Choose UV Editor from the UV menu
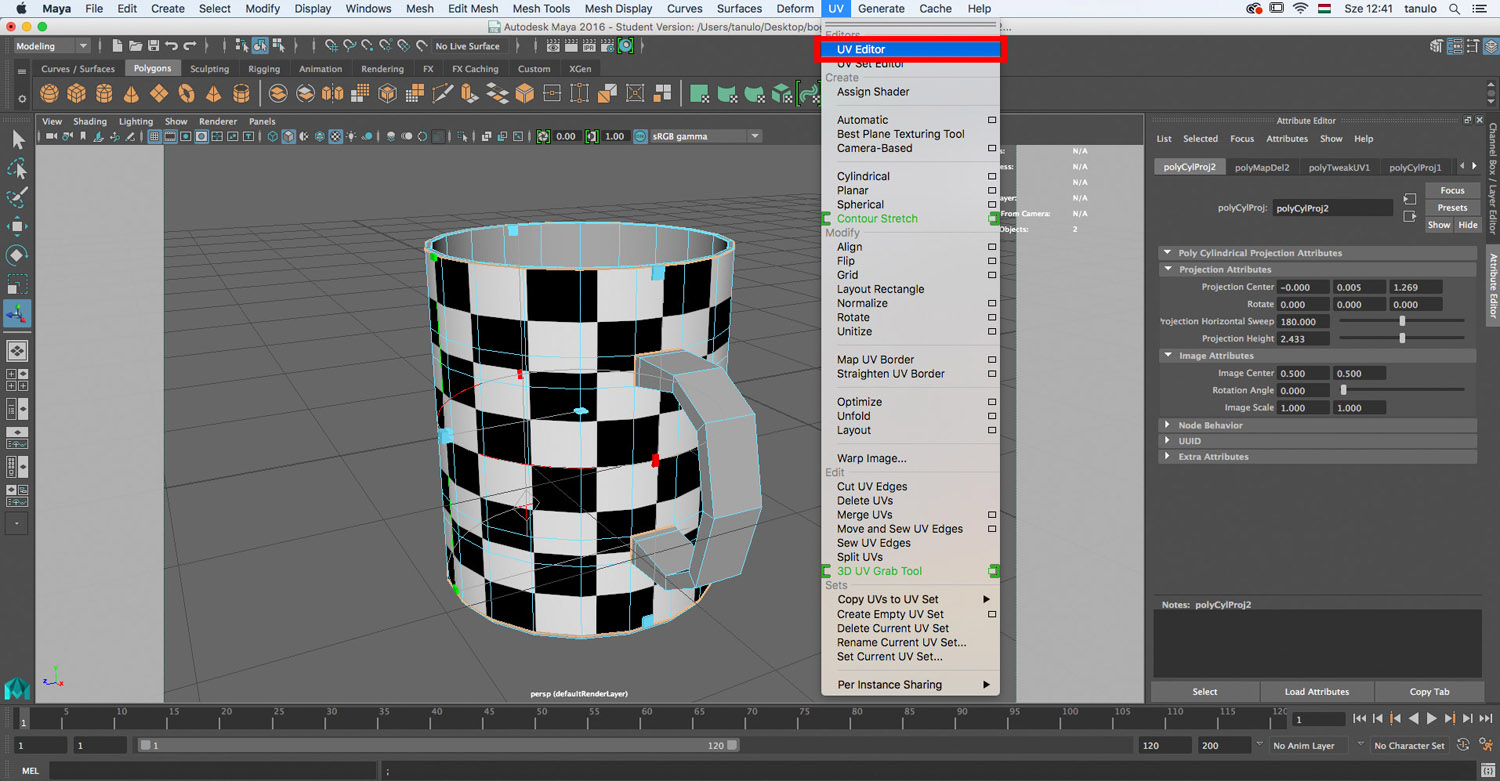Screen dimensions: 1500x781 tap(861, 49)
